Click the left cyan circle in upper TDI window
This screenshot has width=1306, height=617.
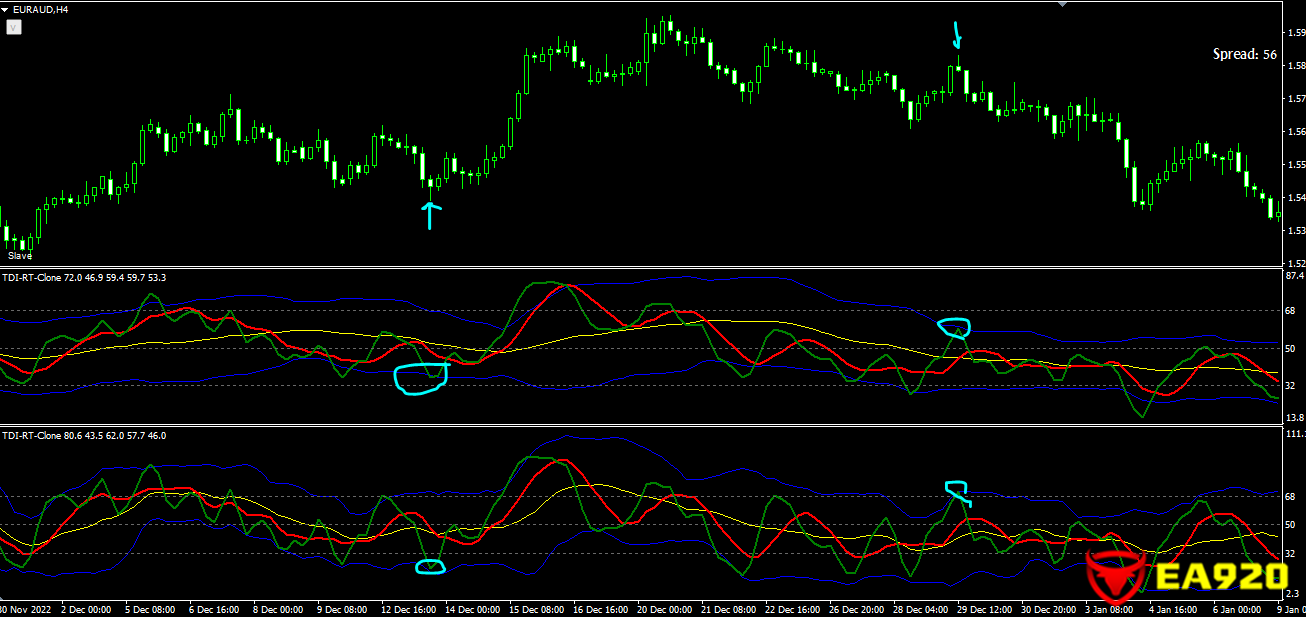click(420, 379)
